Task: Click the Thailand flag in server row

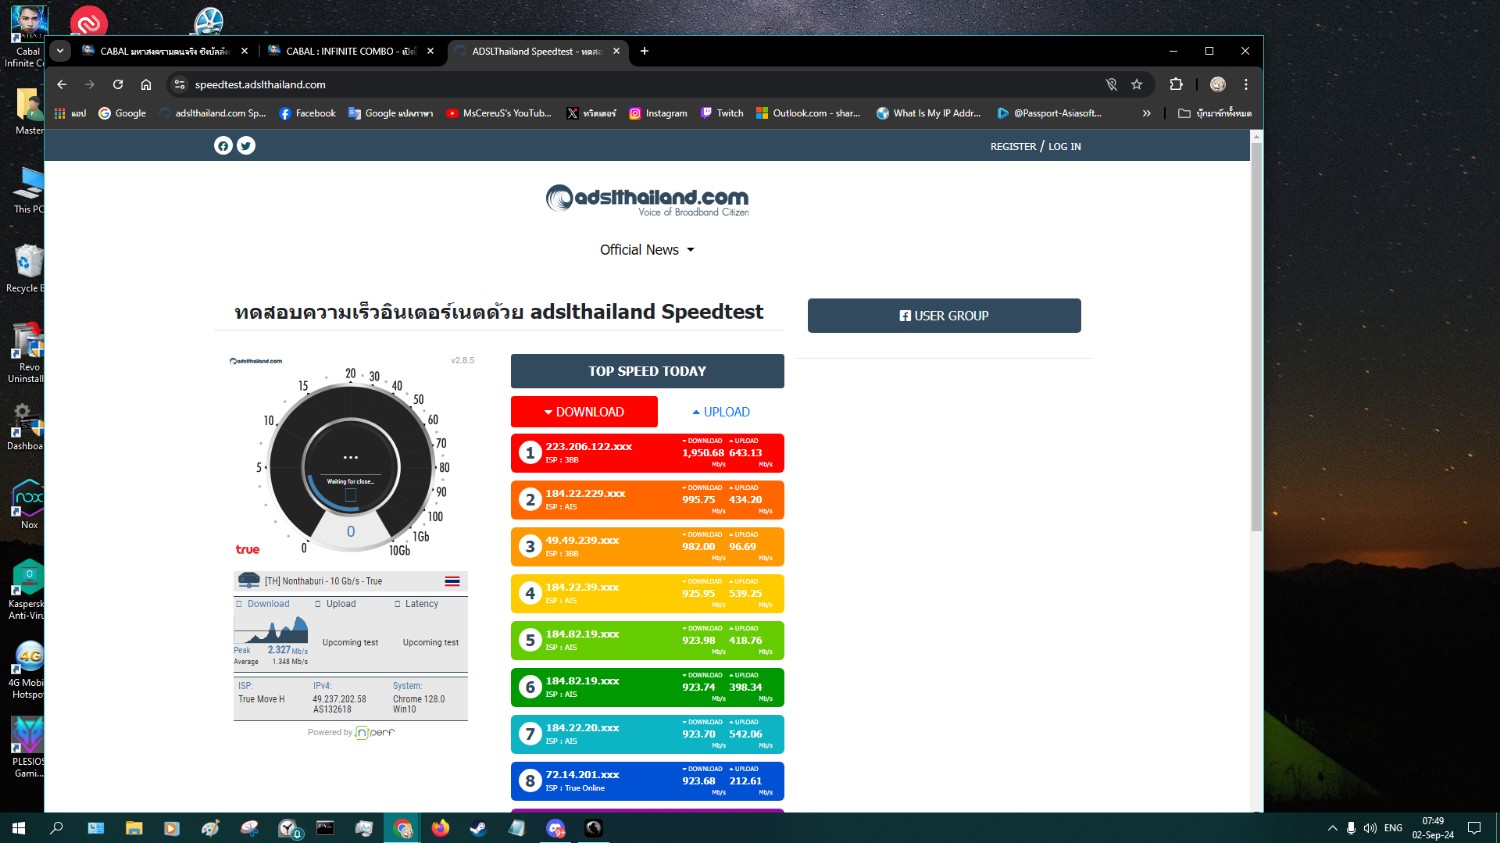Action: [x=452, y=581]
